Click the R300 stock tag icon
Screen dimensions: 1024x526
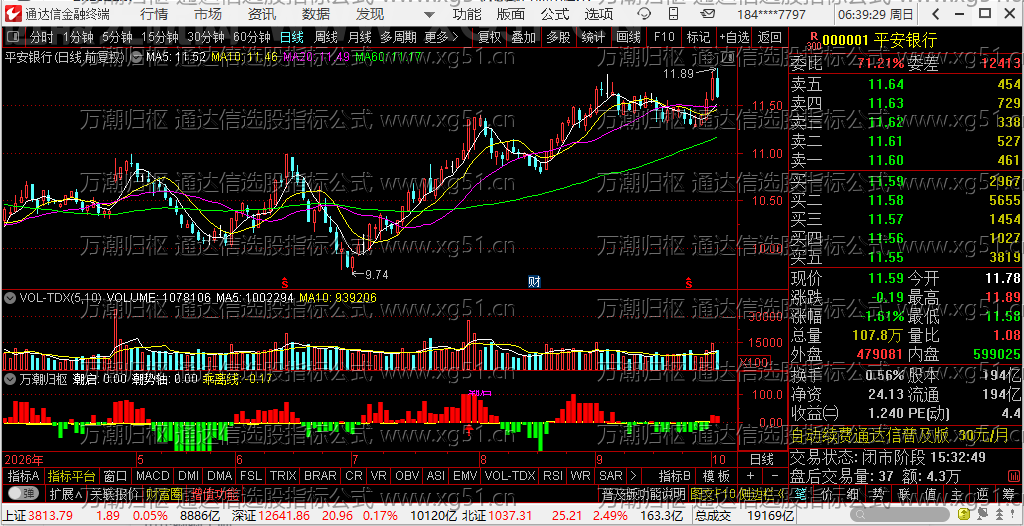click(812, 41)
